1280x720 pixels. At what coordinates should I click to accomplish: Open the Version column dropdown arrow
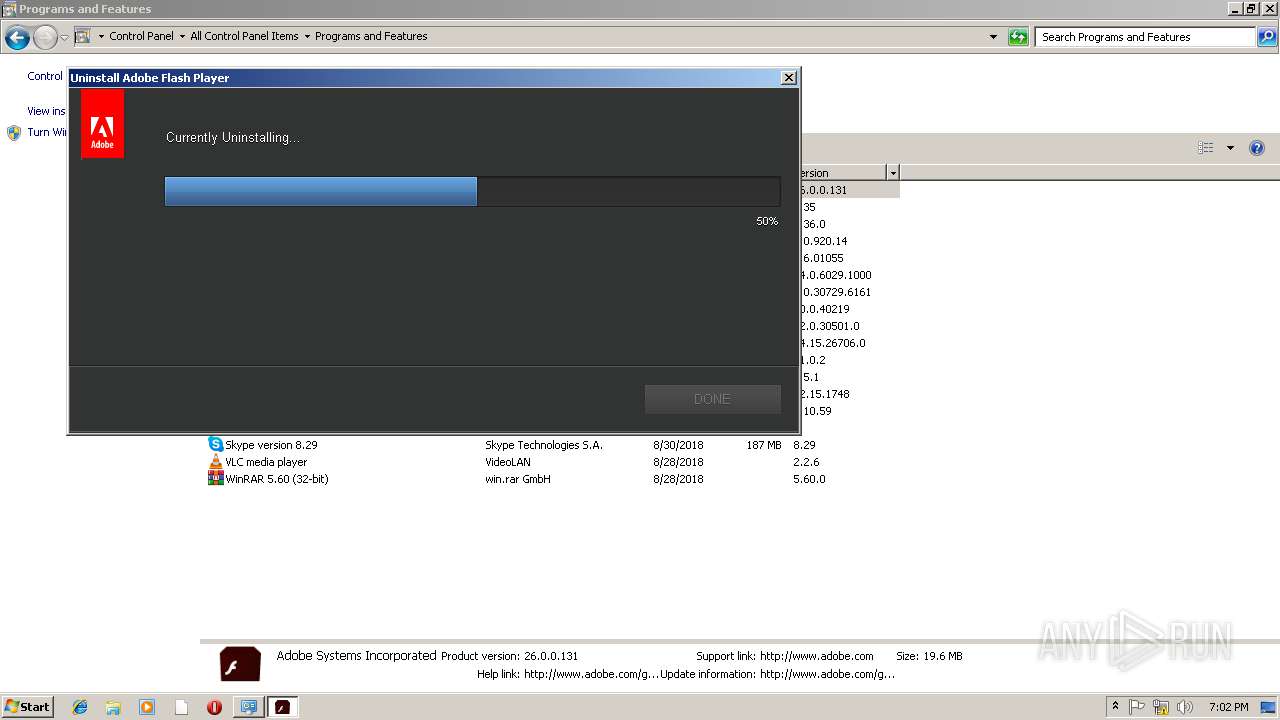tap(893, 173)
